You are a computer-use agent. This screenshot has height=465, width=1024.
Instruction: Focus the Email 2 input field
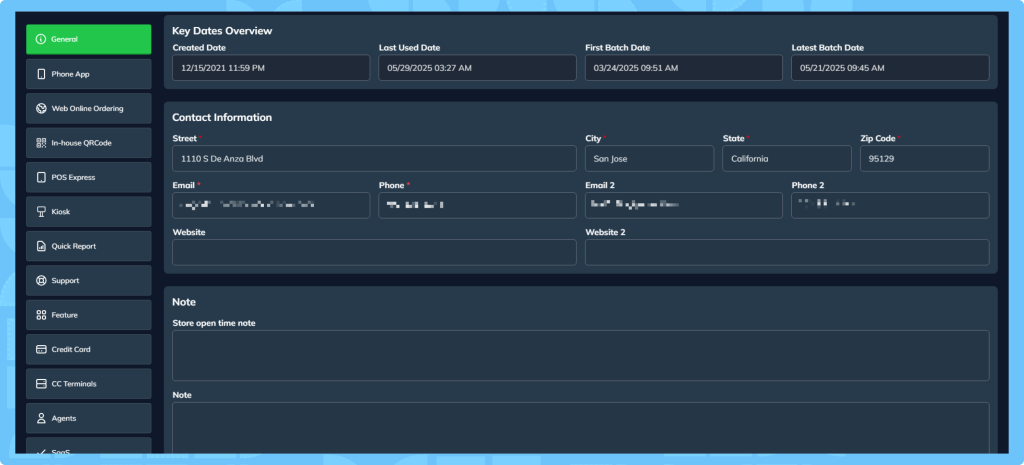click(684, 205)
